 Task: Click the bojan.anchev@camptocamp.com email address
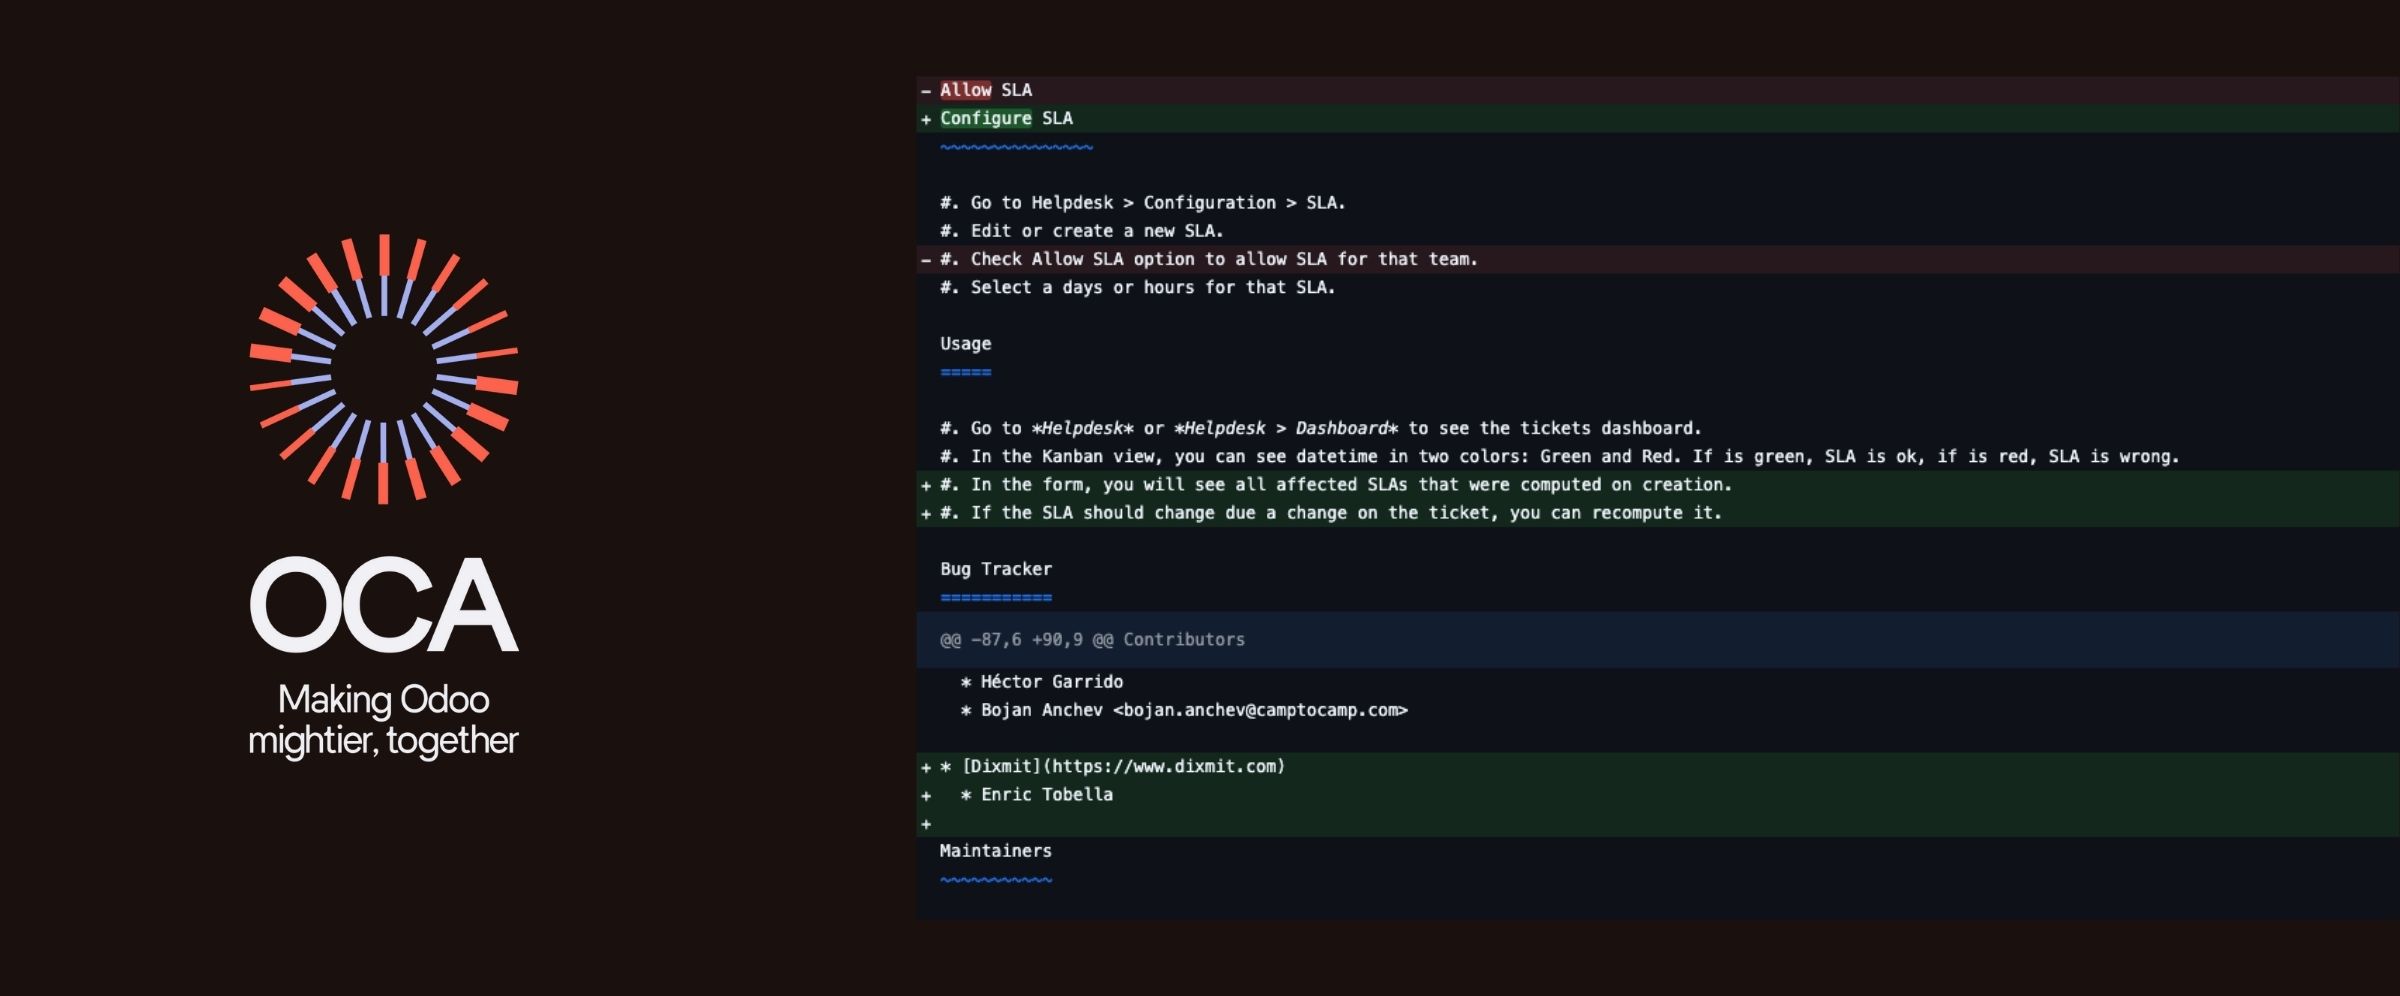pyautogui.click(x=1260, y=710)
